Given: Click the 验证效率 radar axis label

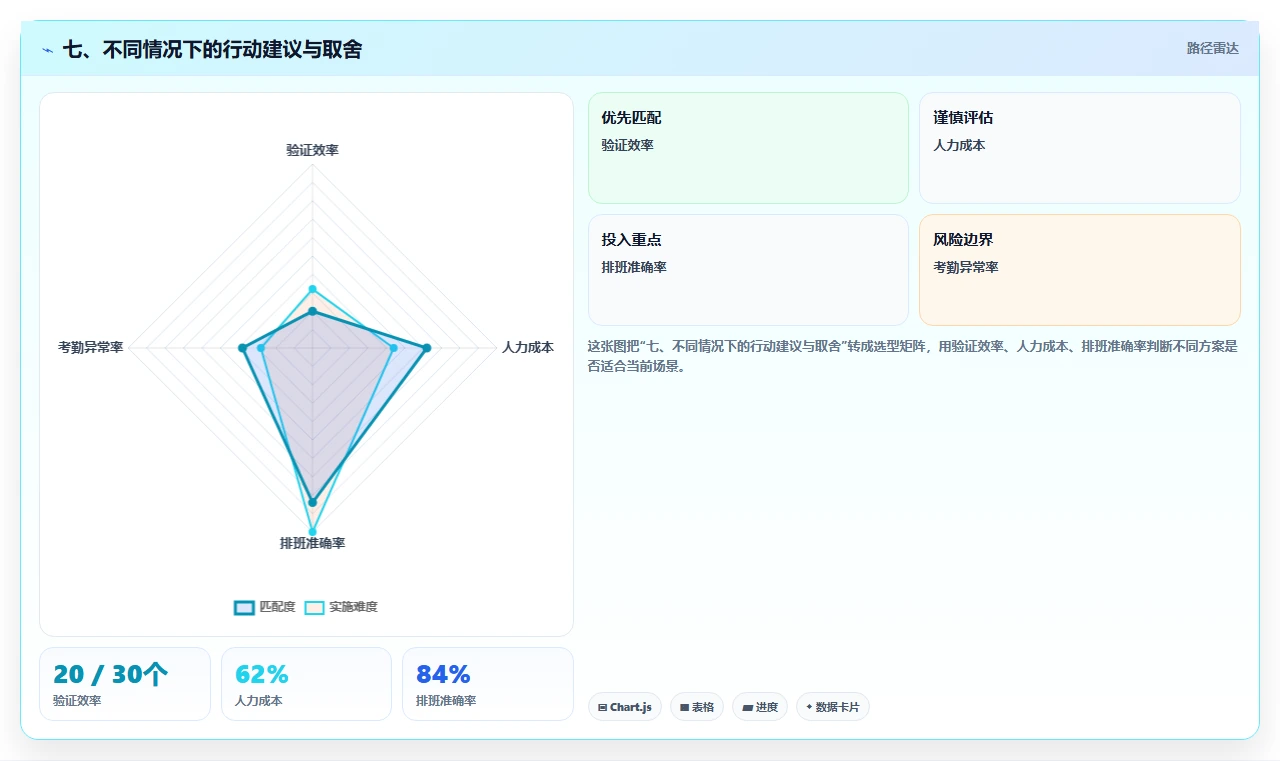Looking at the screenshot, I should click(x=312, y=150).
